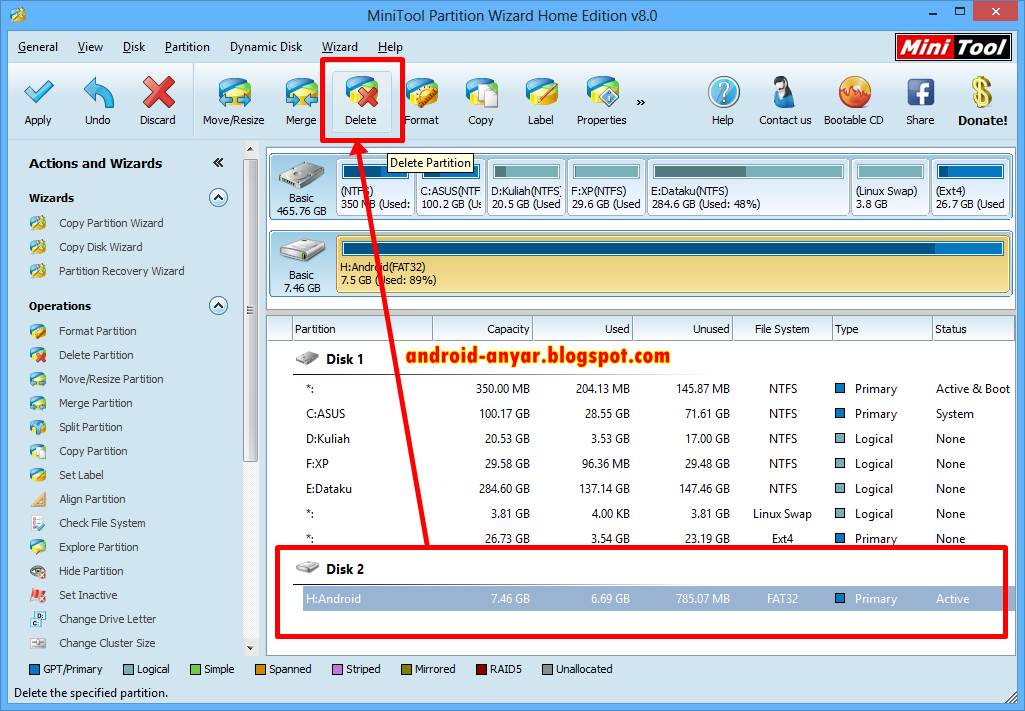This screenshot has height=711, width=1025.
Task: Select C:ASUS block in disk map
Action: (450, 187)
